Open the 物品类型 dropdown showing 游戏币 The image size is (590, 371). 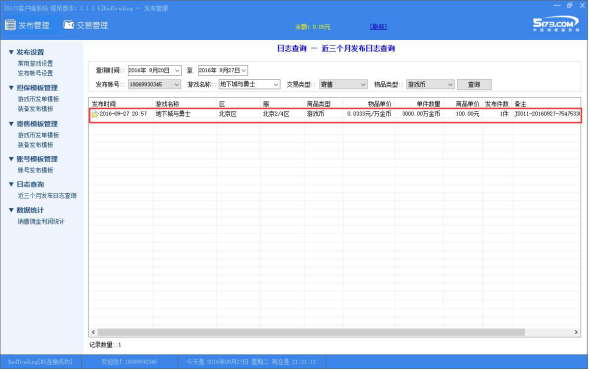pos(430,84)
